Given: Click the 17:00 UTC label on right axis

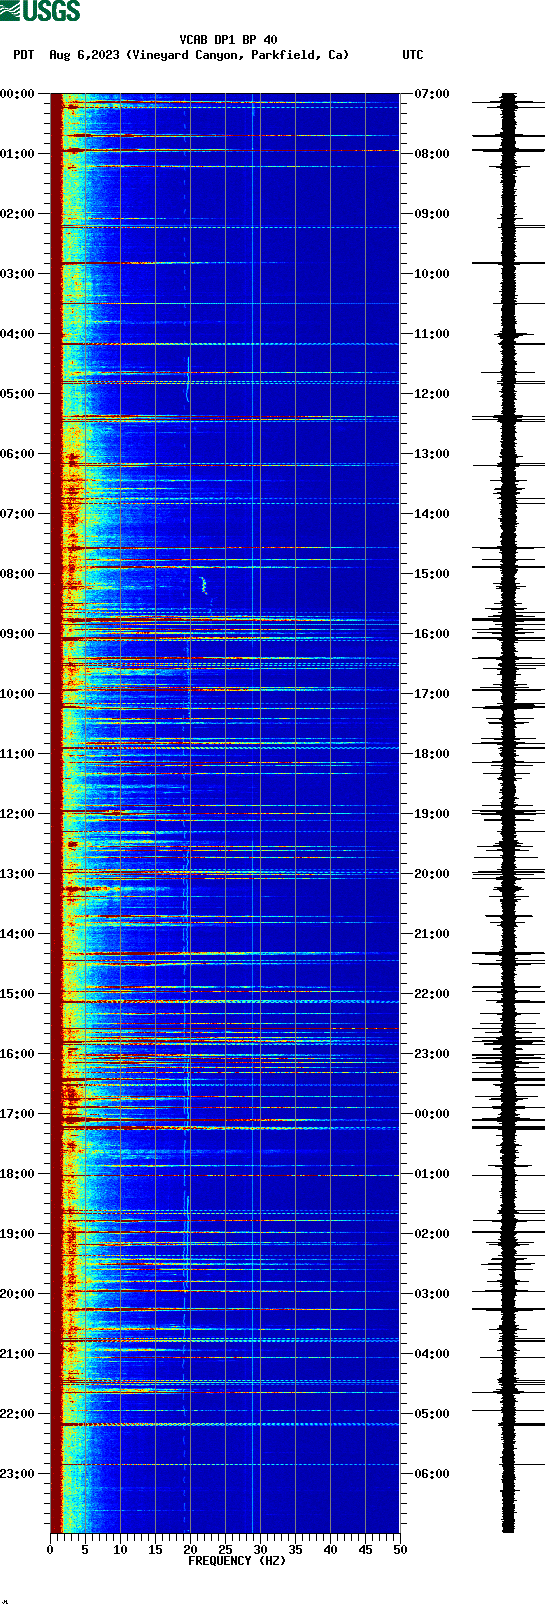Looking at the screenshot, I should (432, 694).
